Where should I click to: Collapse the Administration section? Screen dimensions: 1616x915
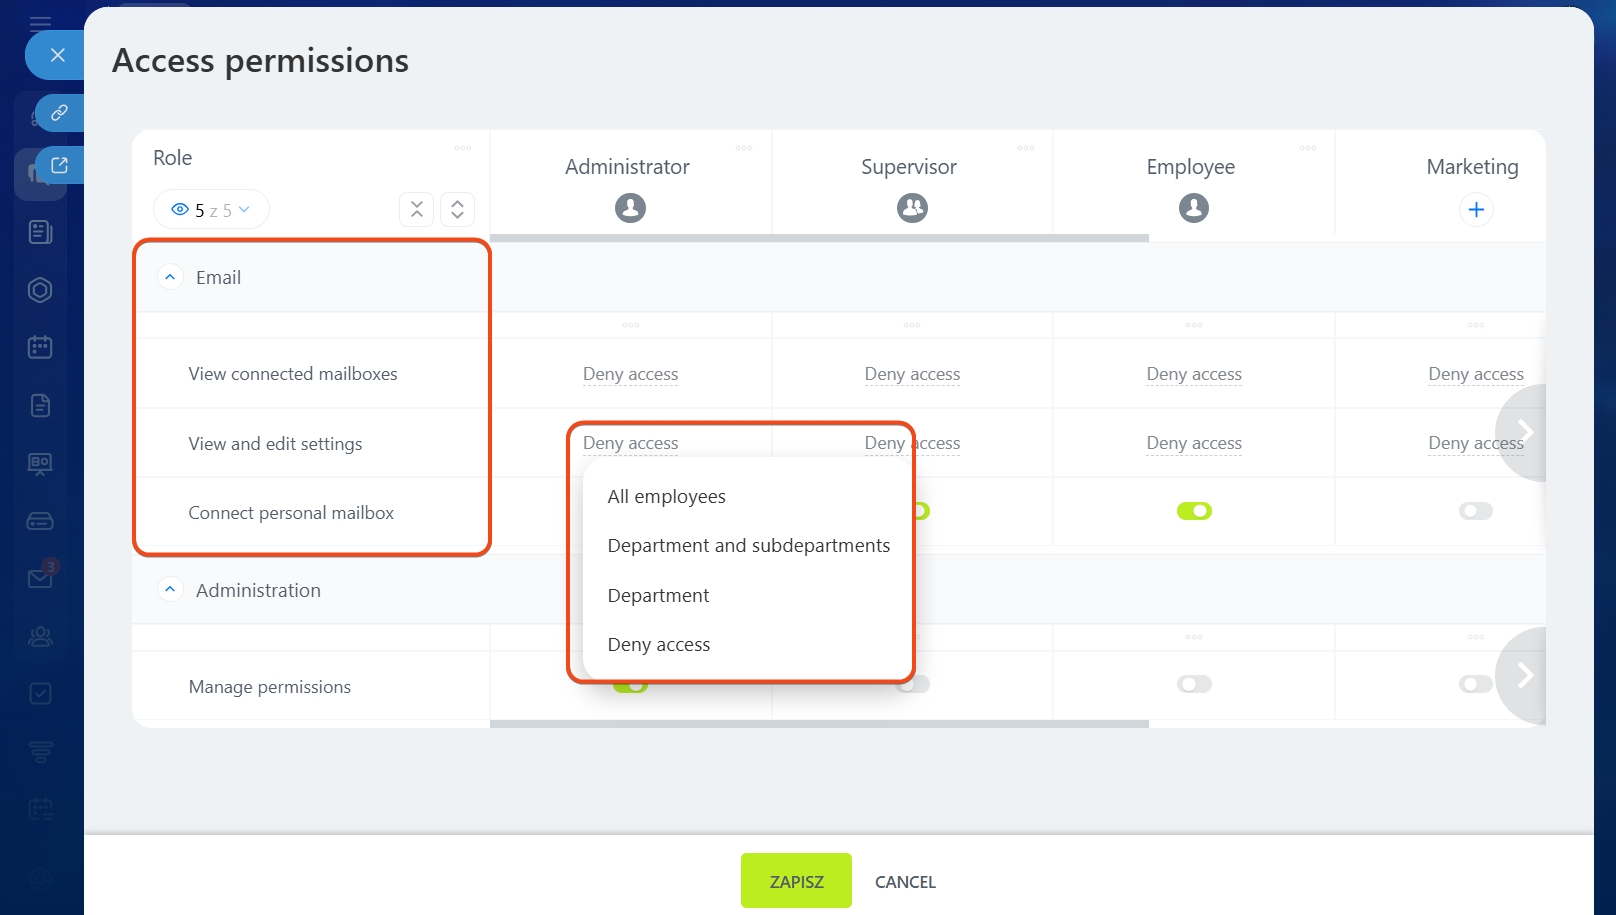(171, 590)
